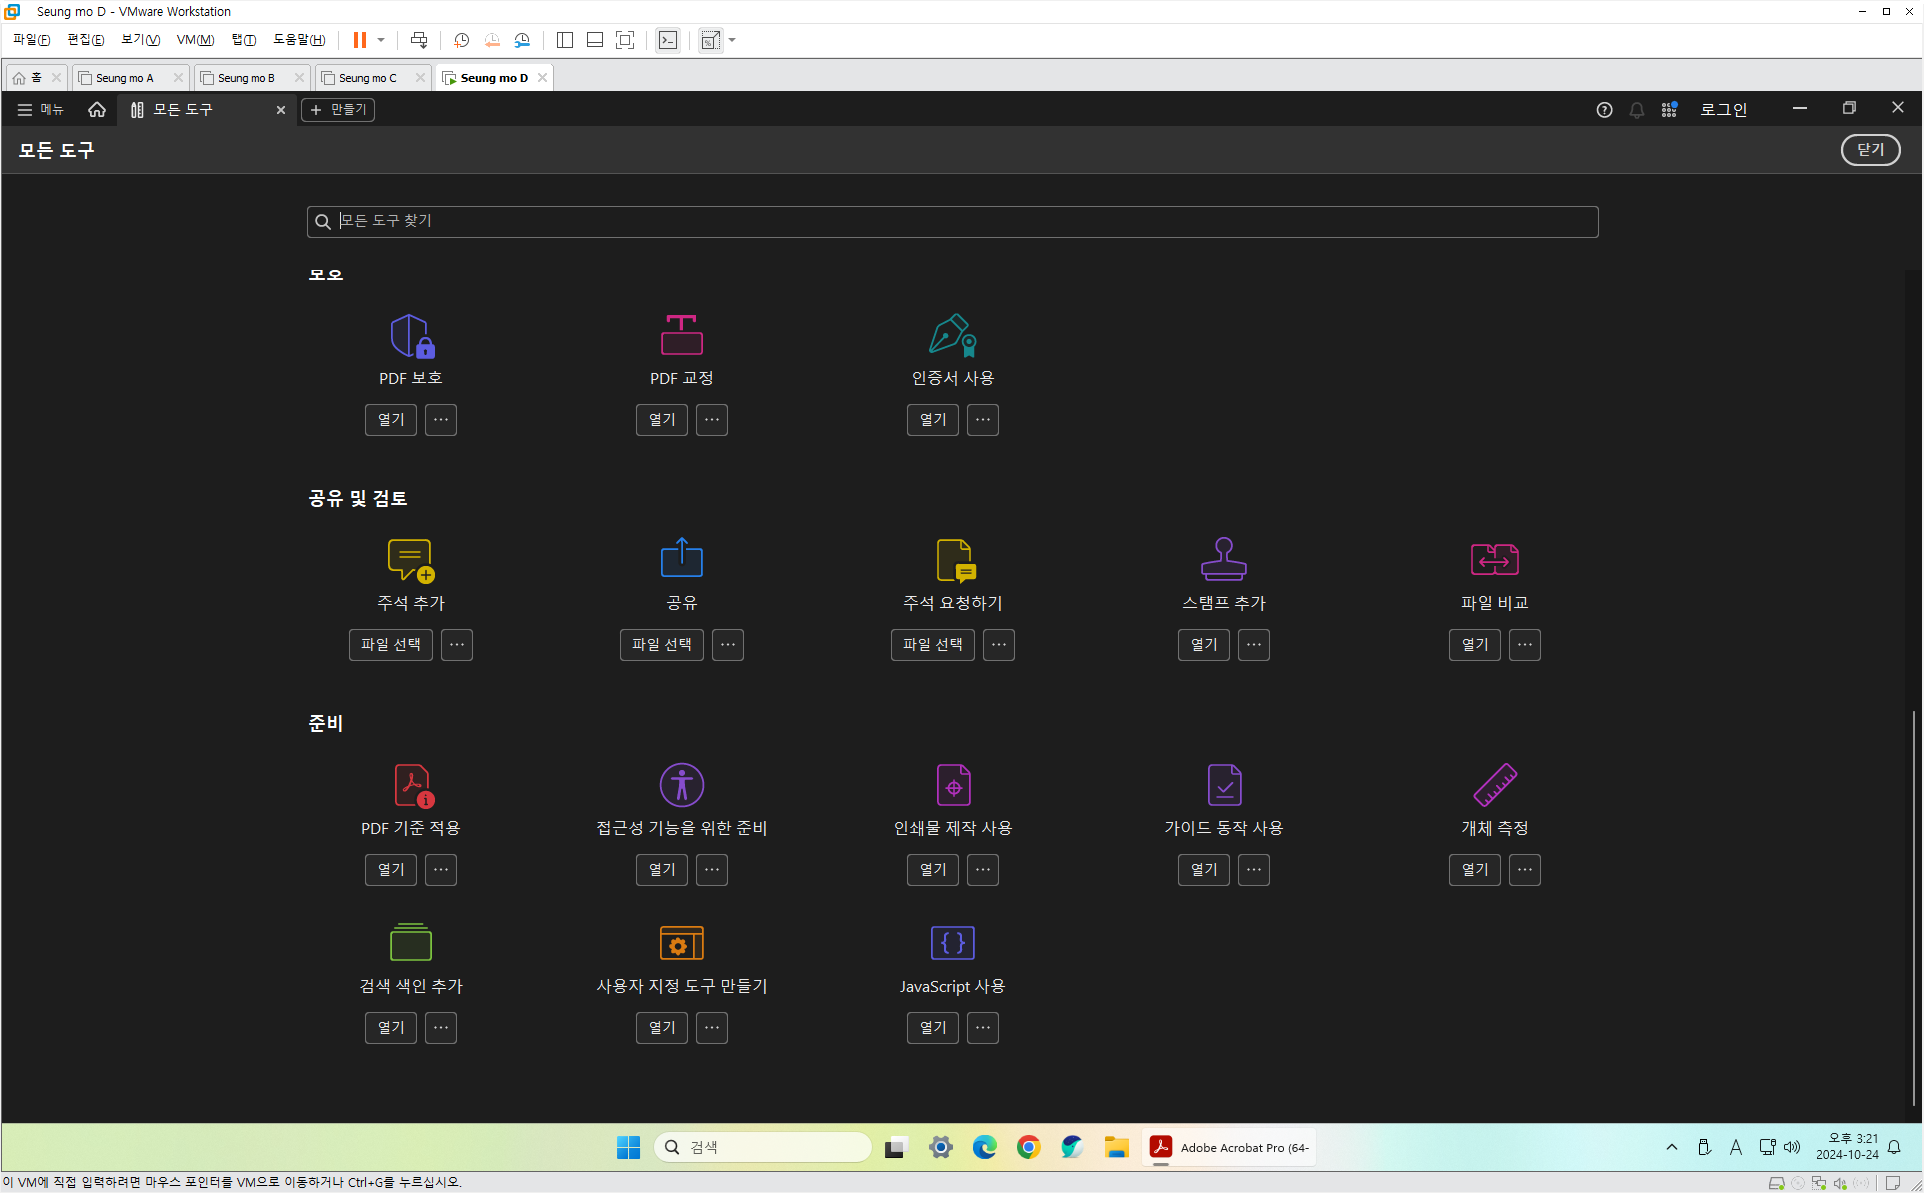Open more options for PDF 보호
This screenshot has width=1924, height=1193.
[x=441, y=420]
